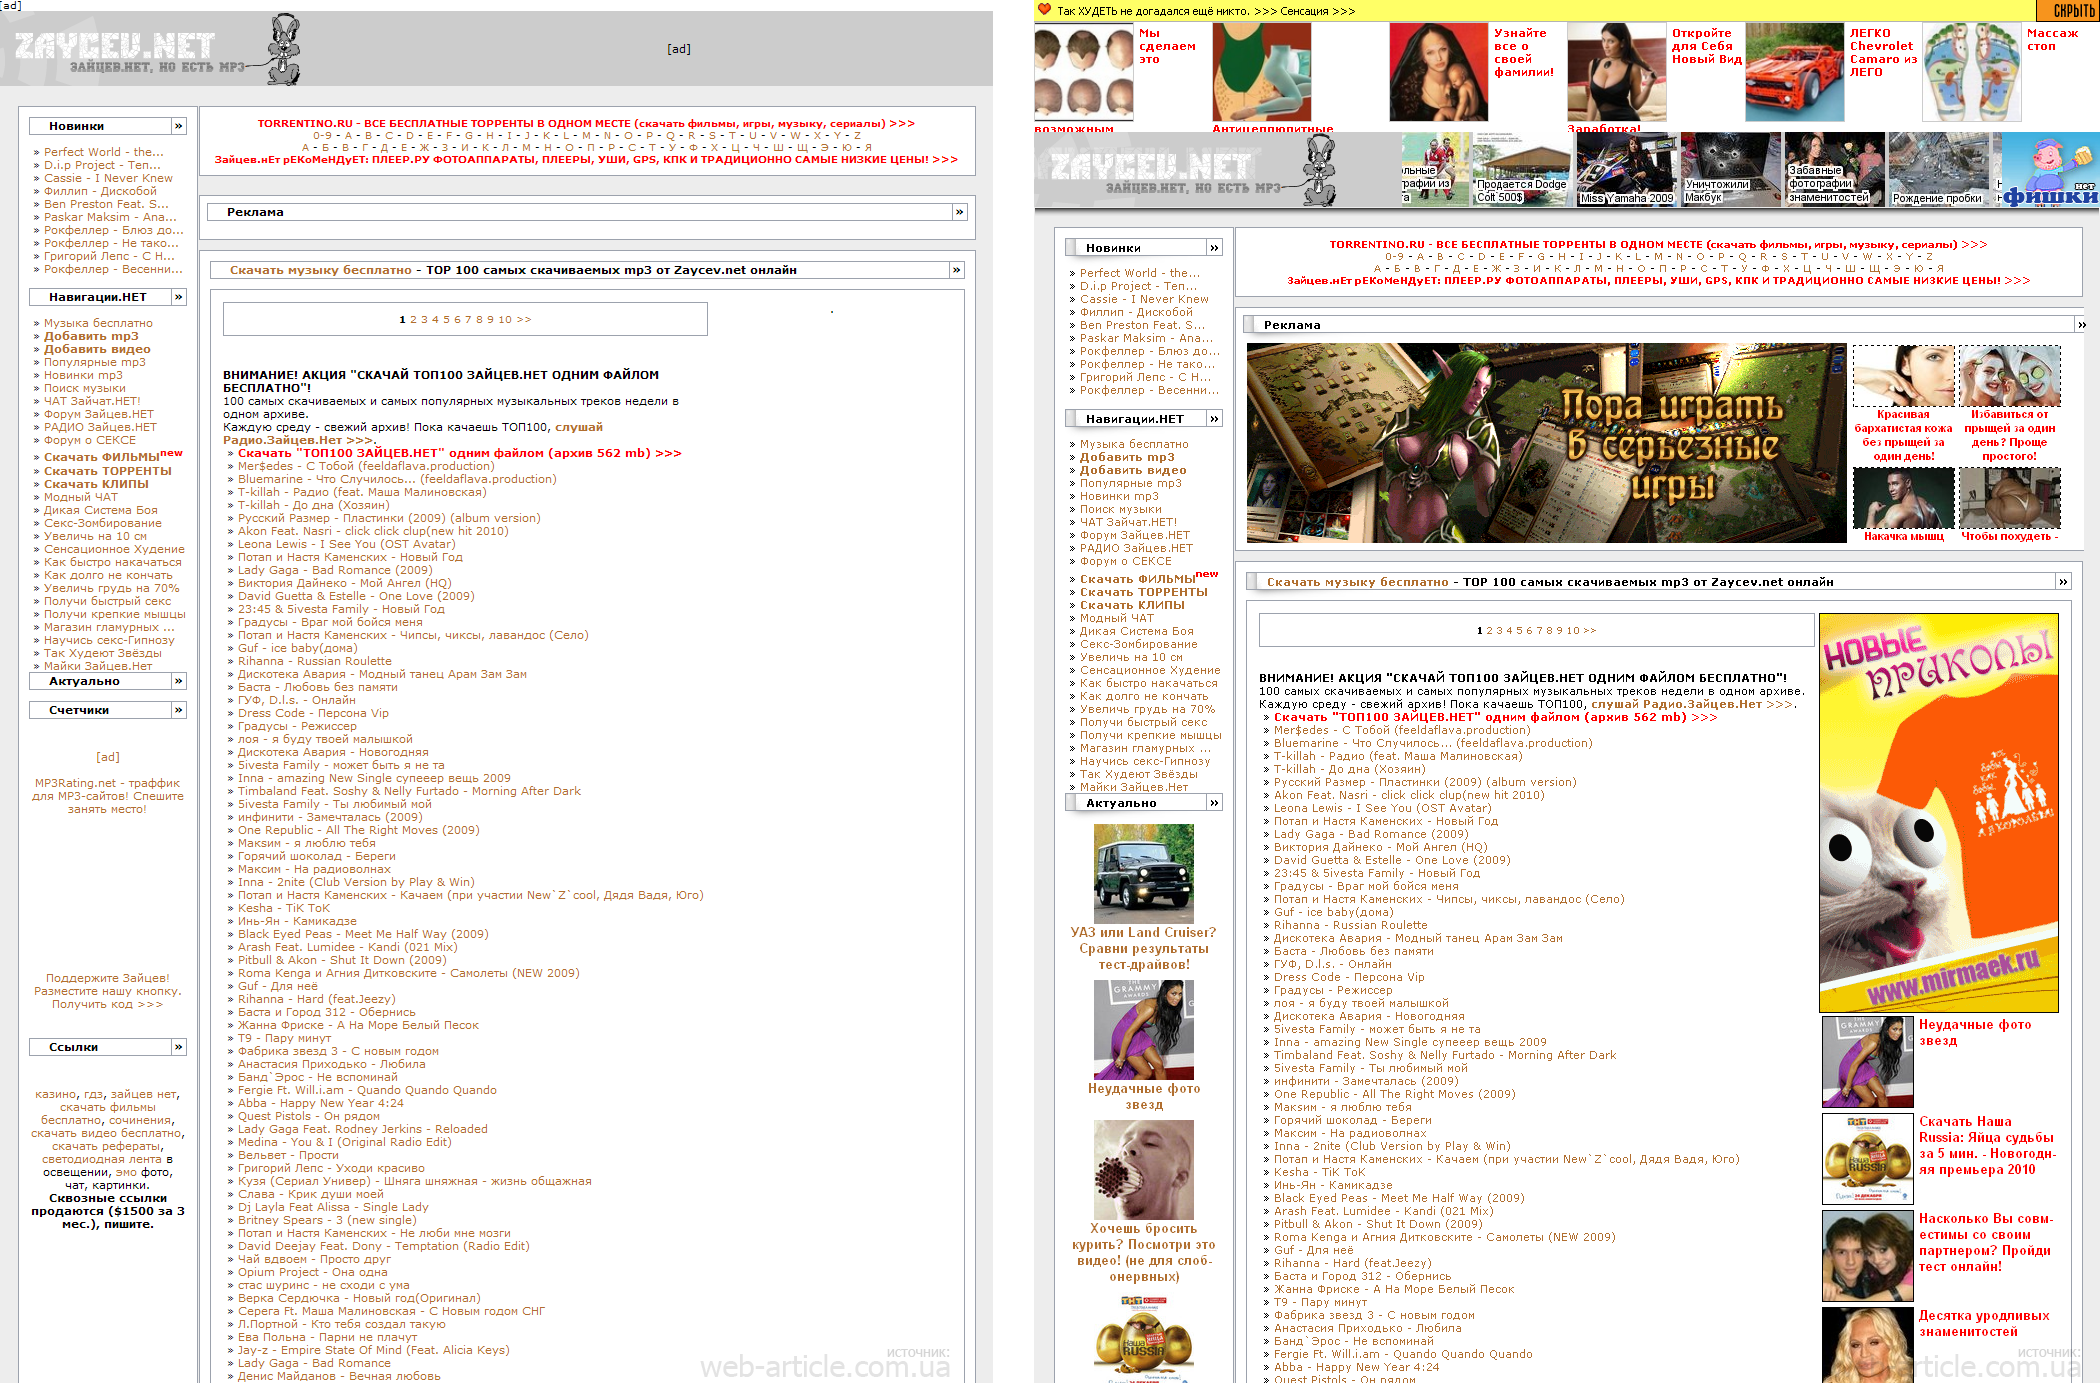The width and height of the screenshot is (2100, 1383).
Task: Open the 'Продается Dodge Colt 500$' thumbnail
Action: pyautogui.click(x=1521, y=170)
